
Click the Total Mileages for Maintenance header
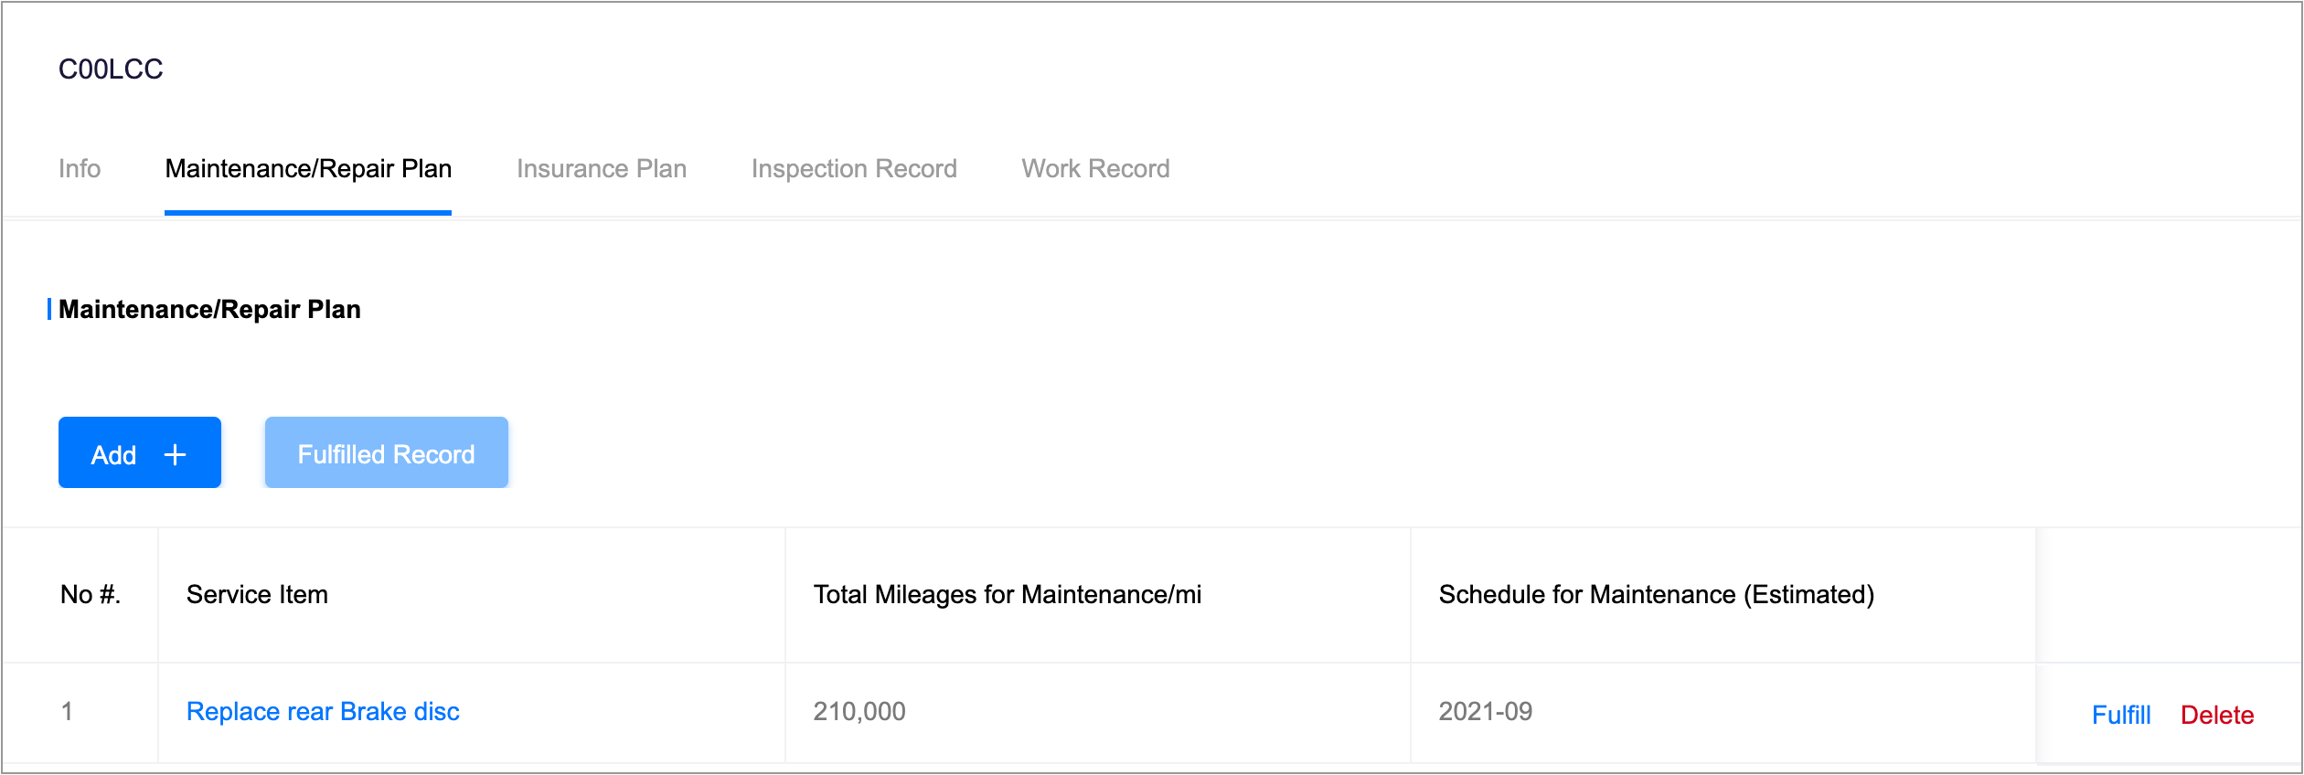point(1007,595)
